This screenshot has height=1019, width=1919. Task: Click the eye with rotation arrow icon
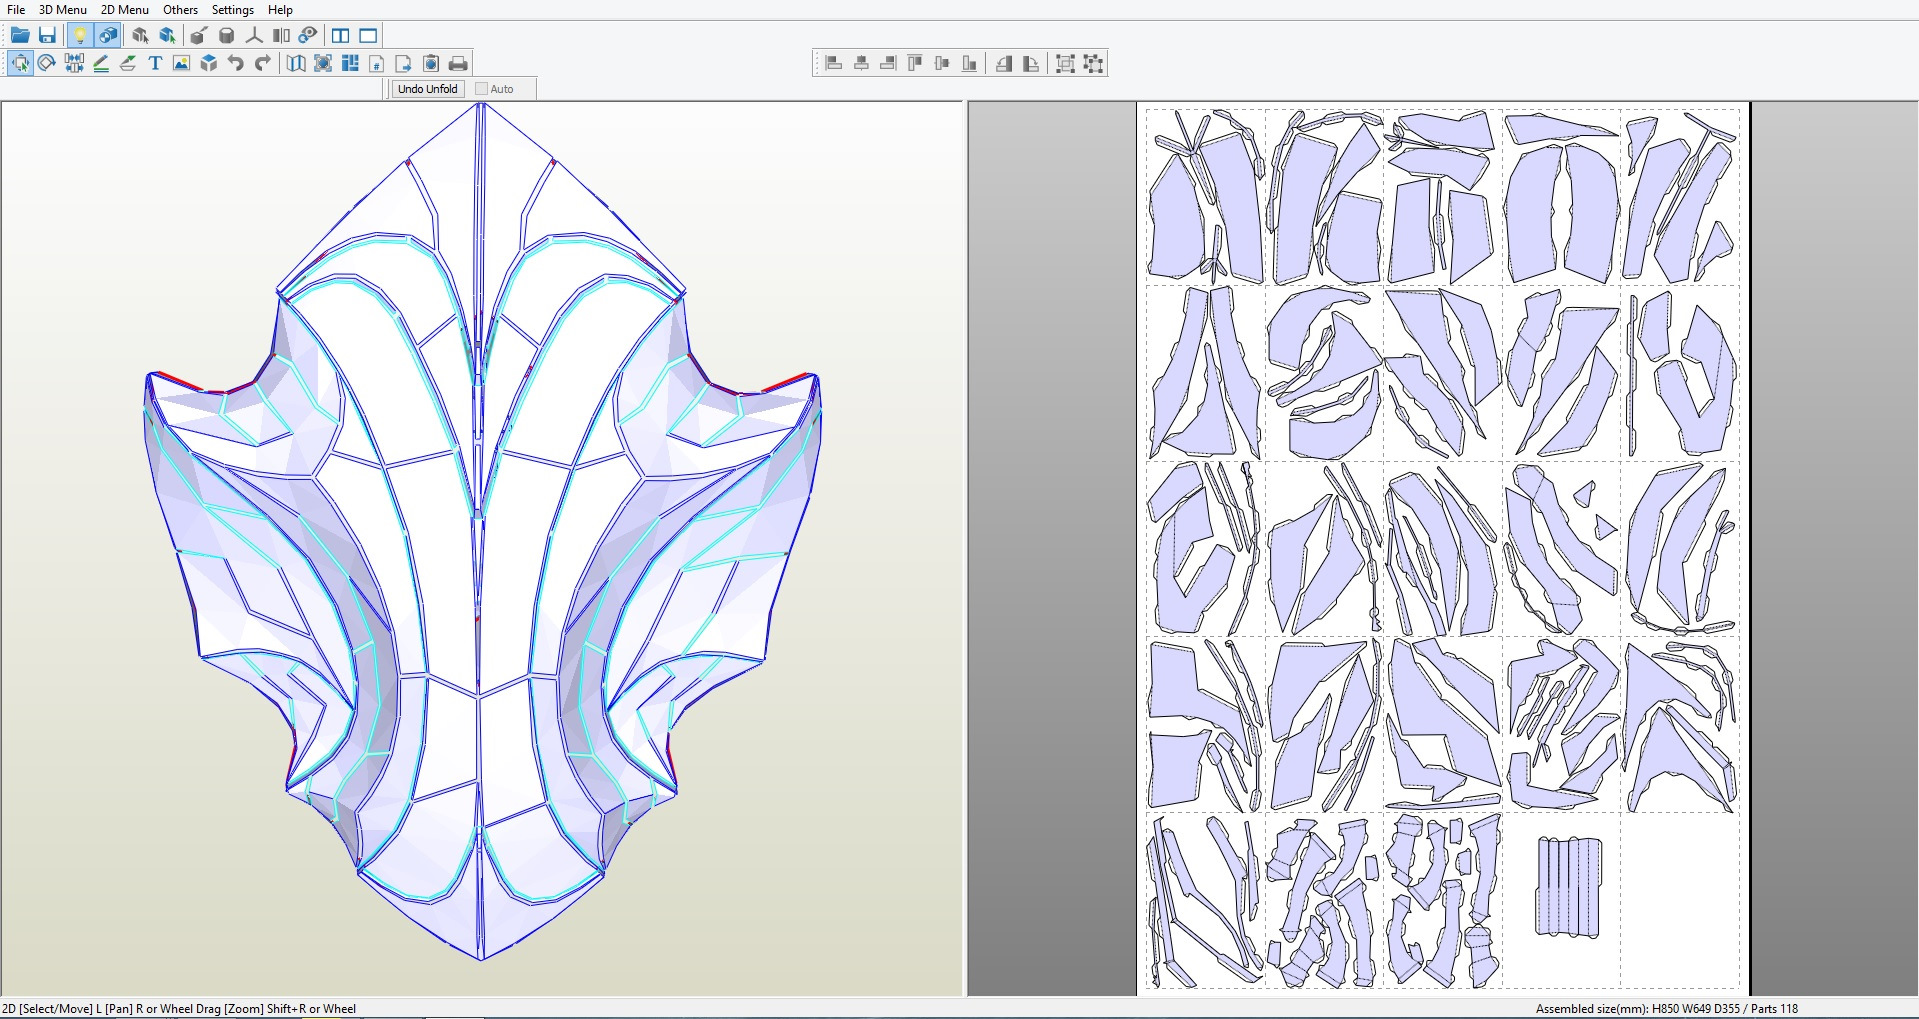(x=308, y=36)
